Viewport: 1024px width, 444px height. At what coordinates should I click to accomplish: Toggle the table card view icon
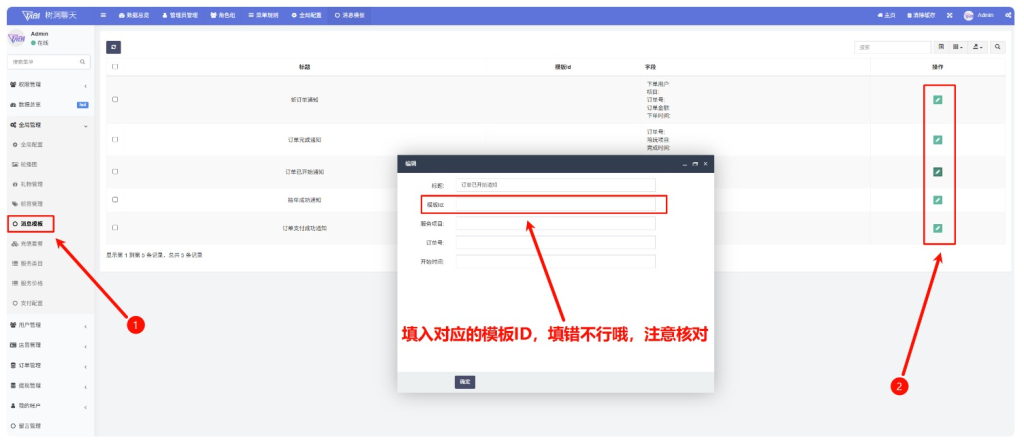pos(941,47)
